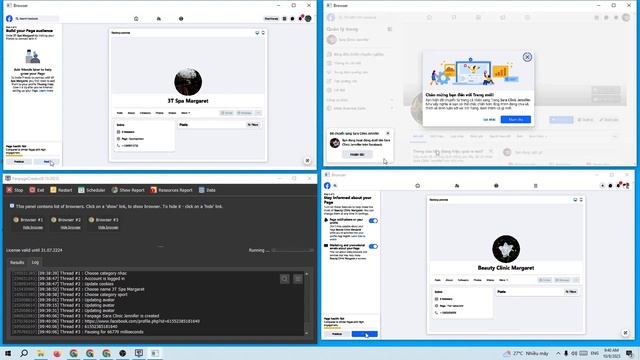Select mobile preview icon for 3T Spa Margaret

[263, 33]
